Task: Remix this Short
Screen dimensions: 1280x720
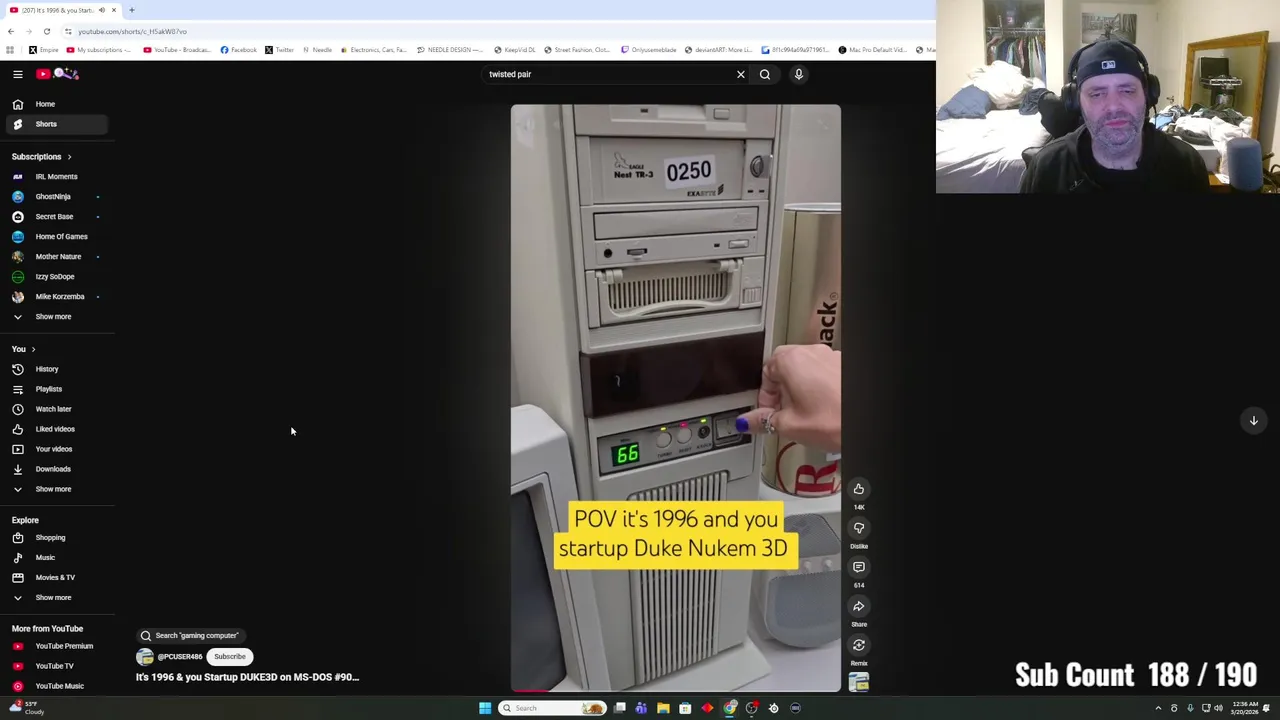Action: [x=859, y=645]
